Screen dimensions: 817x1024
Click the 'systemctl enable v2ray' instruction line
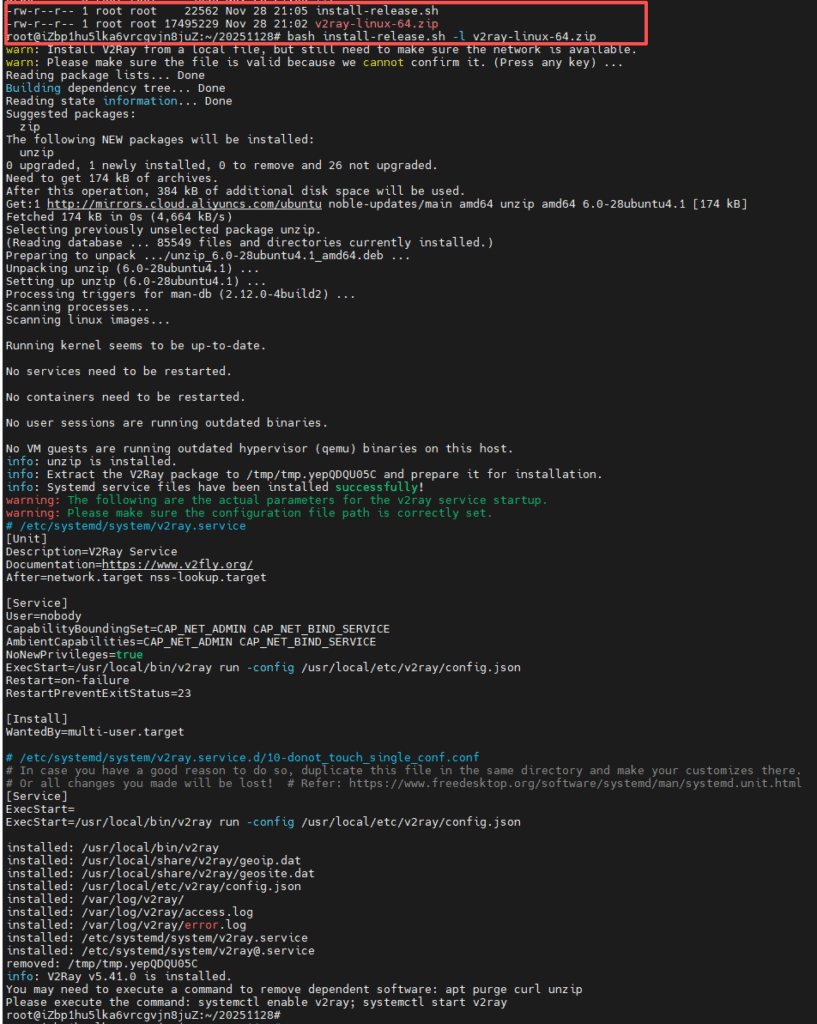click(255, 1002)
